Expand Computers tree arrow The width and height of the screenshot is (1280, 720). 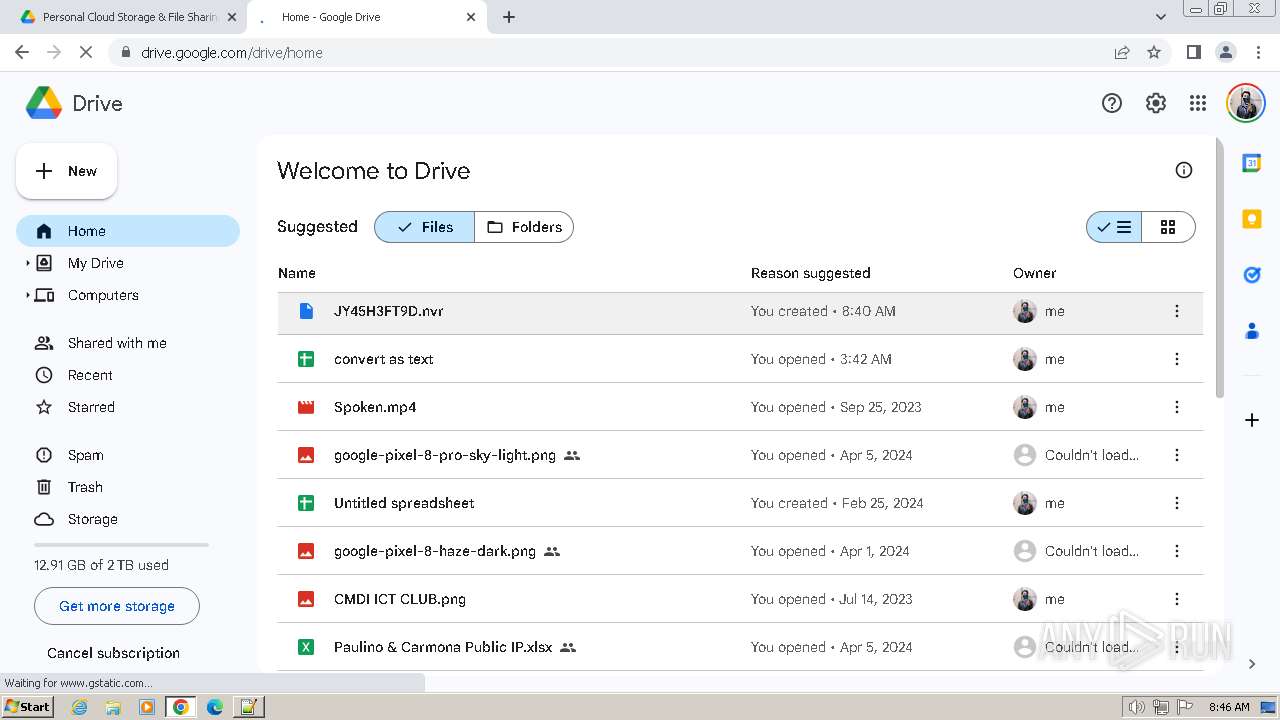point(27,295)
